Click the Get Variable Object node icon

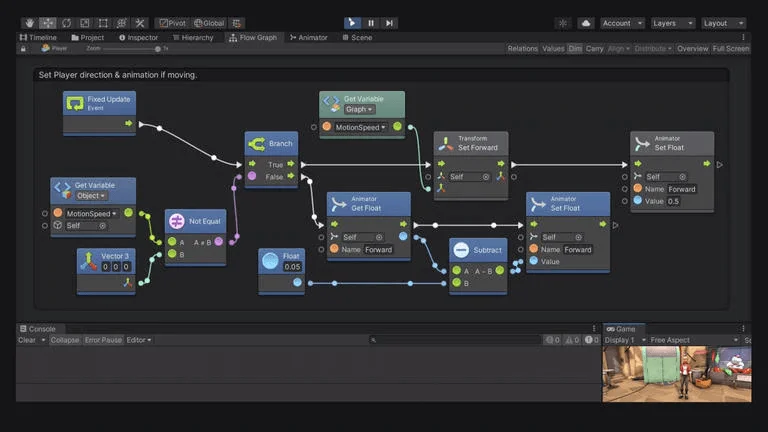63,190
